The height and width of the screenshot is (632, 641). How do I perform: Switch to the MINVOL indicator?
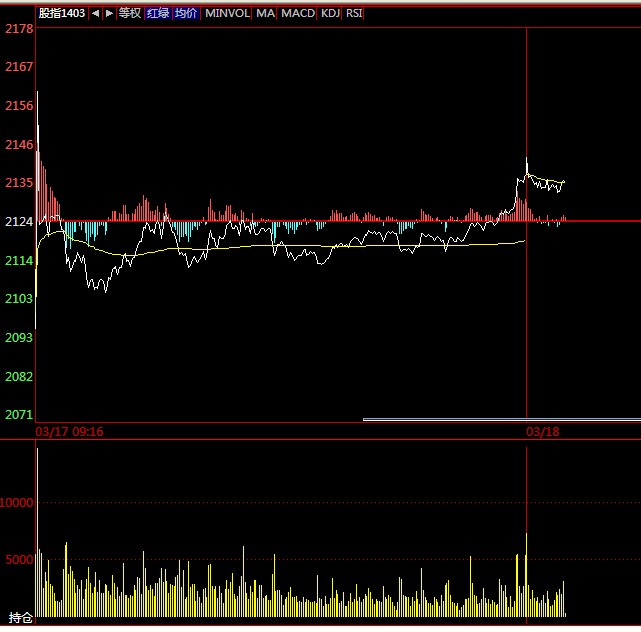226,13
